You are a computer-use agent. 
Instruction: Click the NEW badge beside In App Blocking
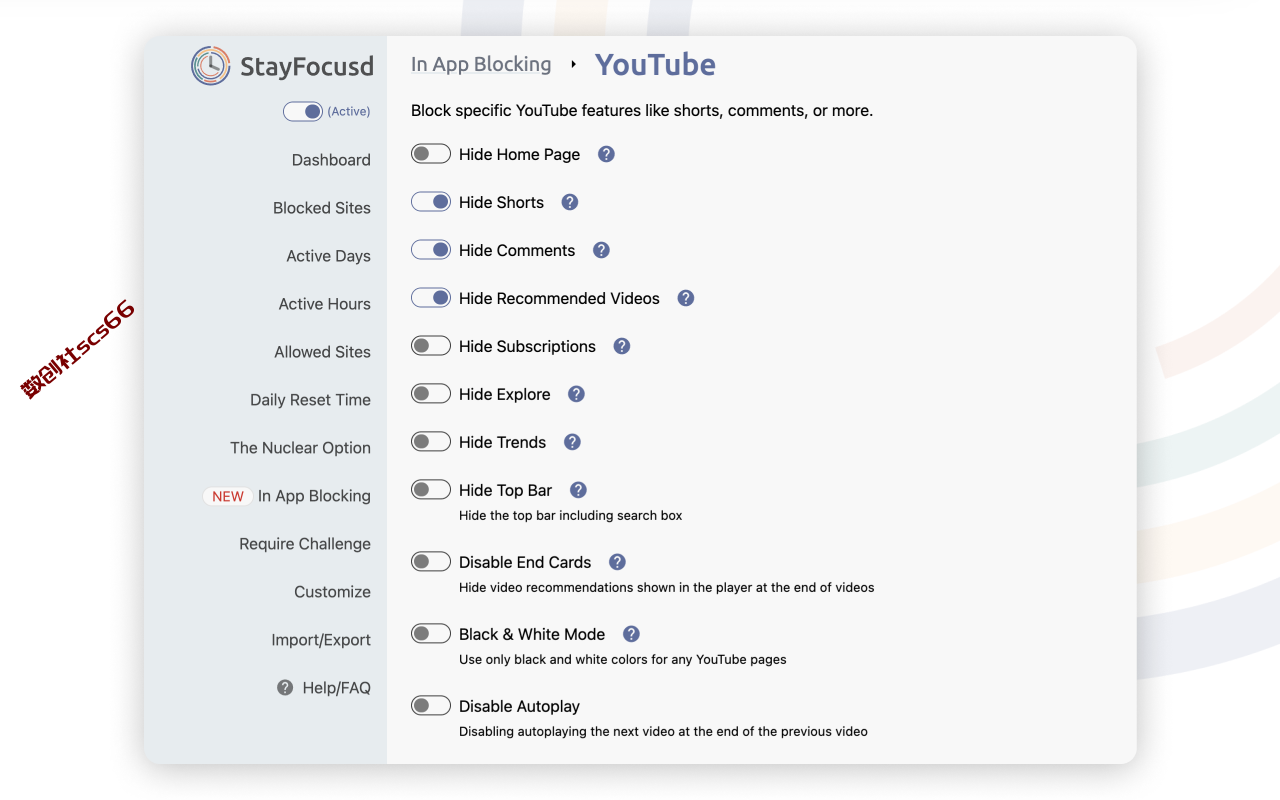tap(228, 496)
